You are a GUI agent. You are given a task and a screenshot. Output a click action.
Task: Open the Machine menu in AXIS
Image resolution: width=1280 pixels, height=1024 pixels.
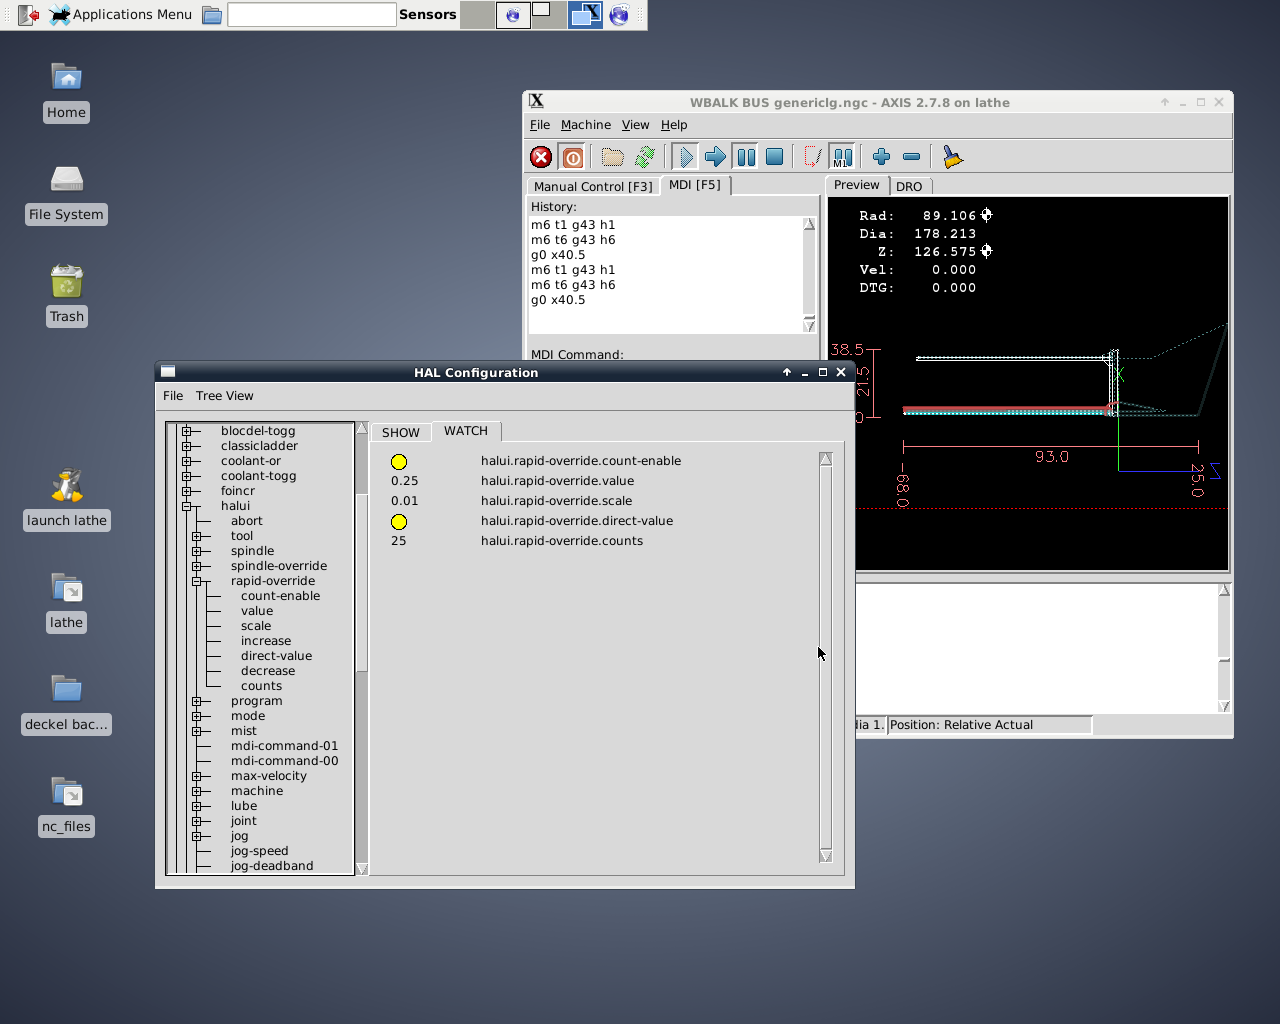tap(585, 125)
